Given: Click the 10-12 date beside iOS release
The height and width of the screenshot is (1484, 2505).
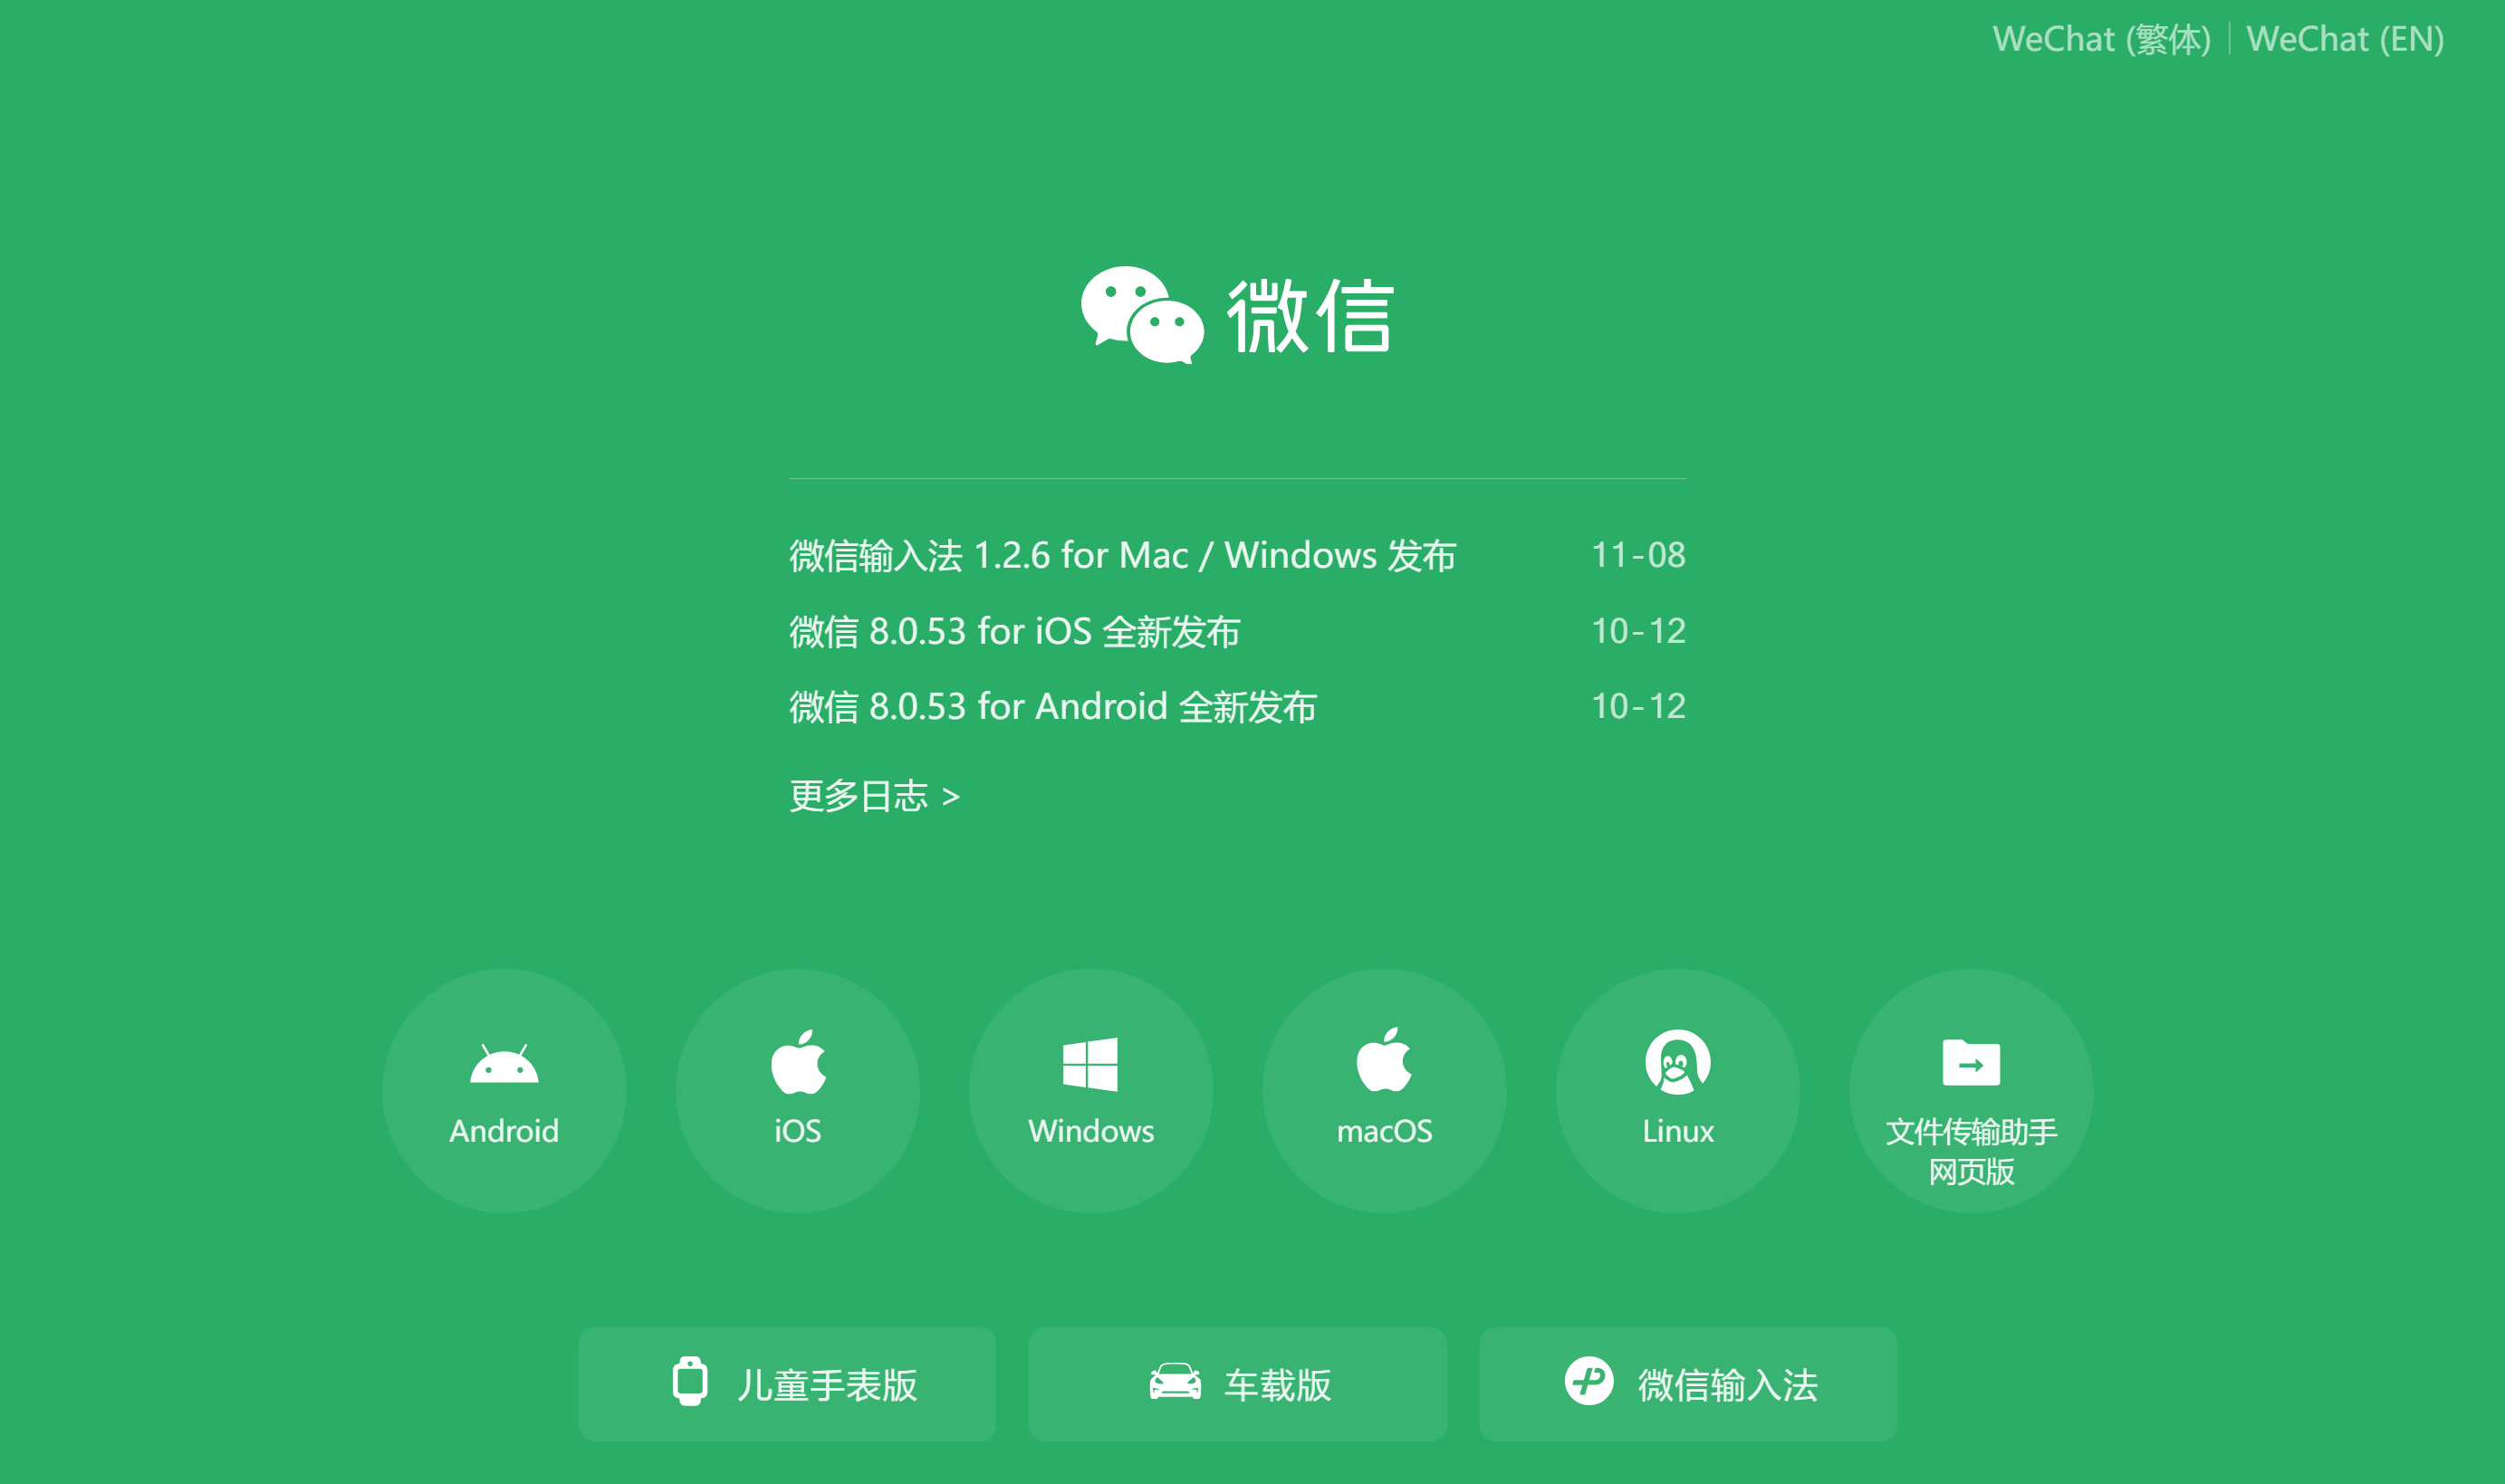Looking at the screenshot, I should point(1638,631).
